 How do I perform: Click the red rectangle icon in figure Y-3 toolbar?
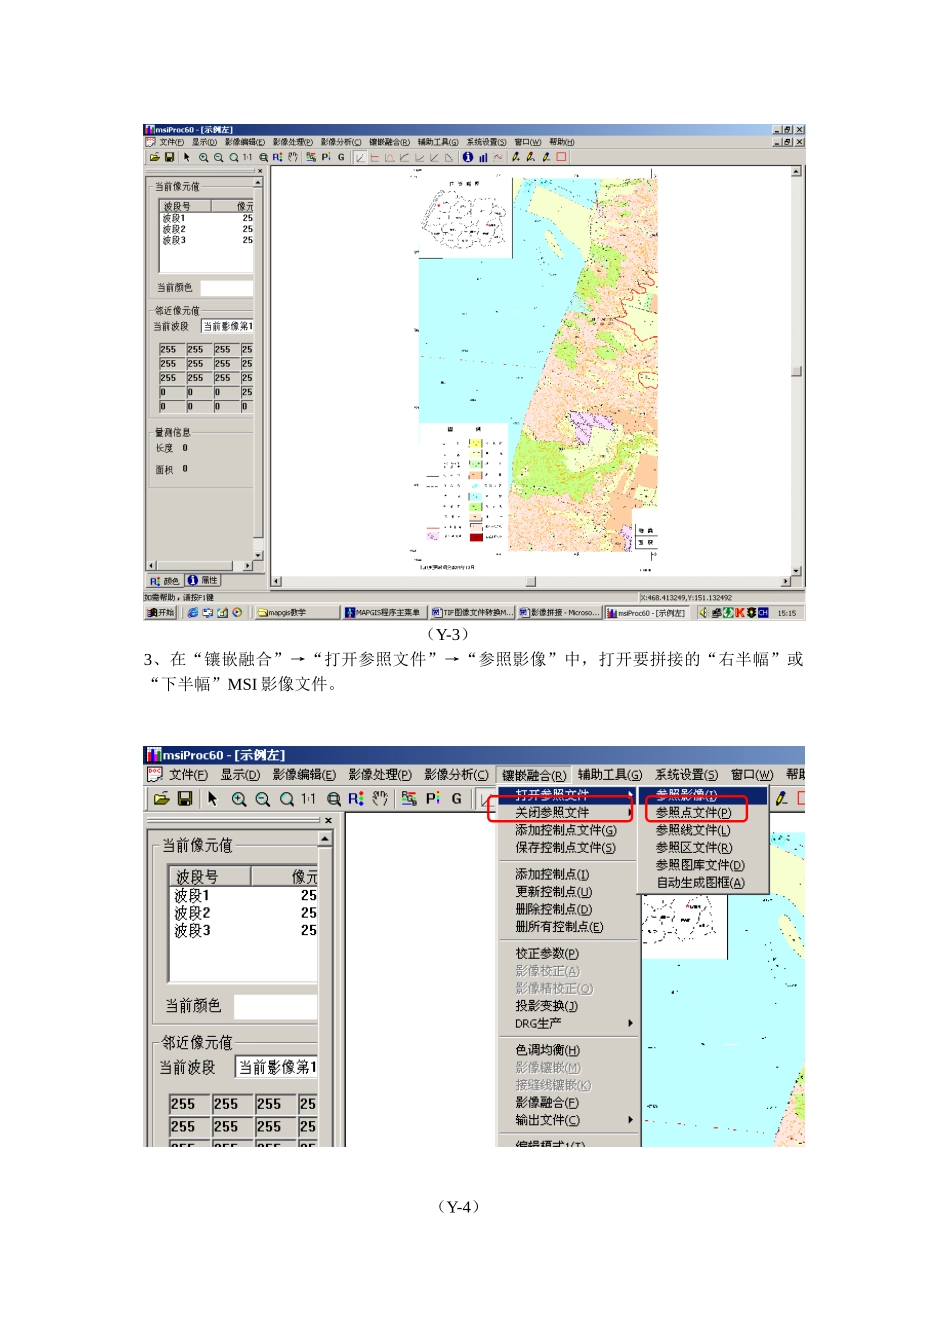pyautogui.click(x=561, y=157)
